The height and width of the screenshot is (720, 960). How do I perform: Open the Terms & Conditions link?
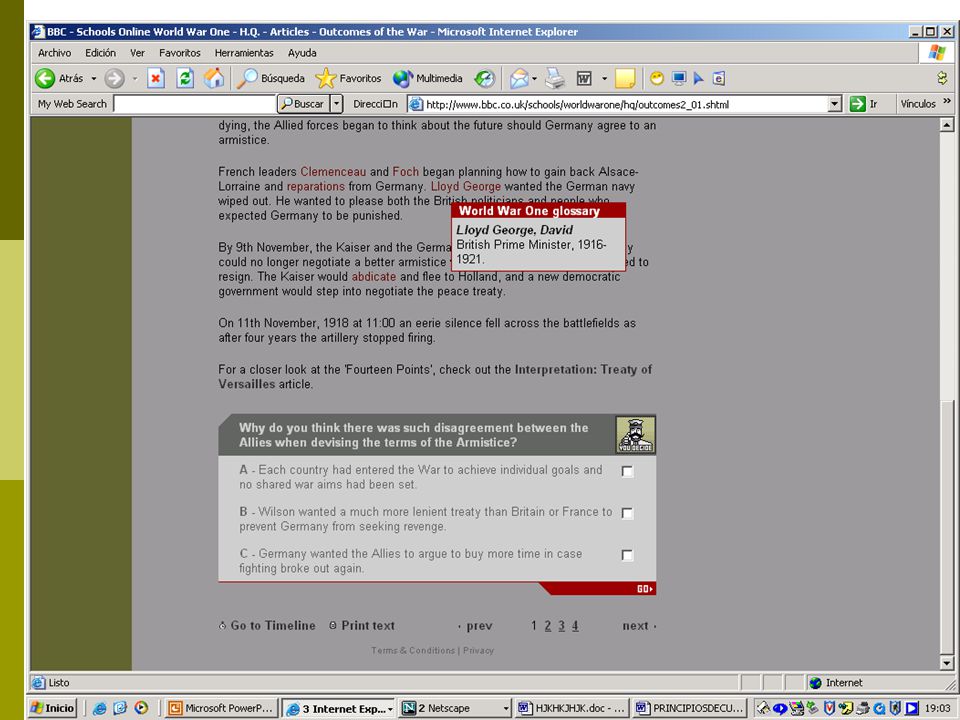413,650
